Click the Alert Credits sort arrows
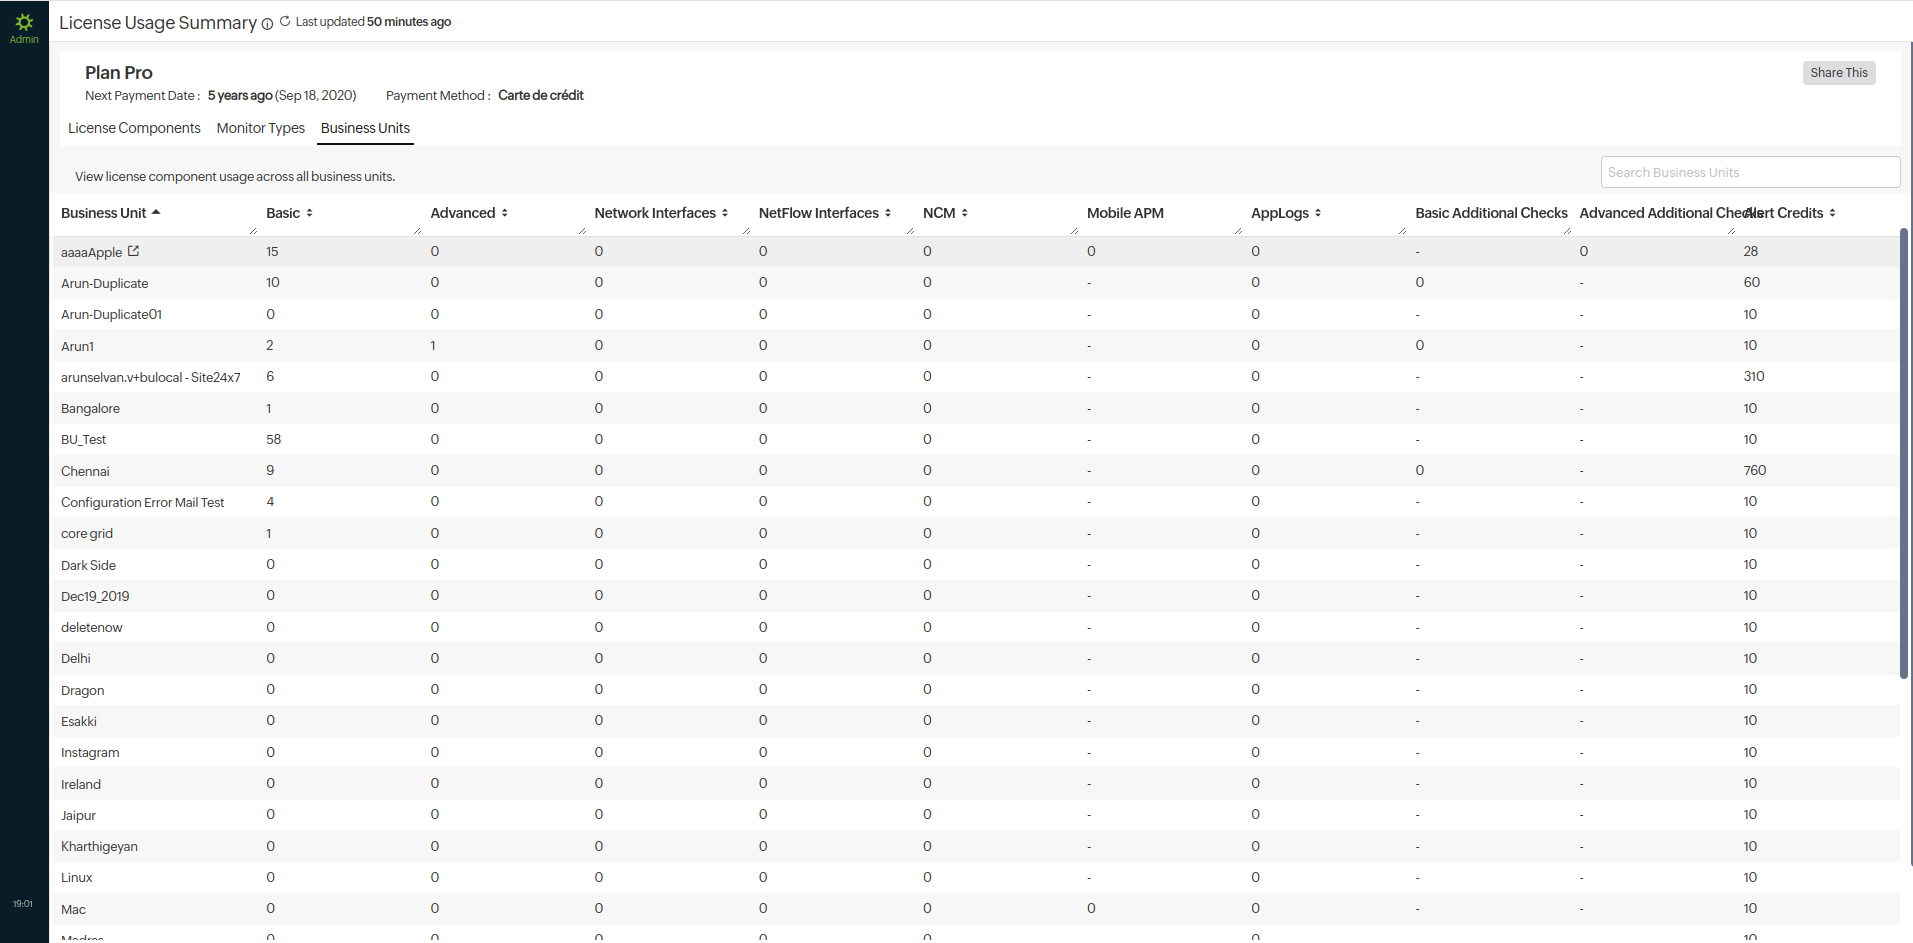Image resolution: width=1913 pixels, height=943 pixels. 1832,213
